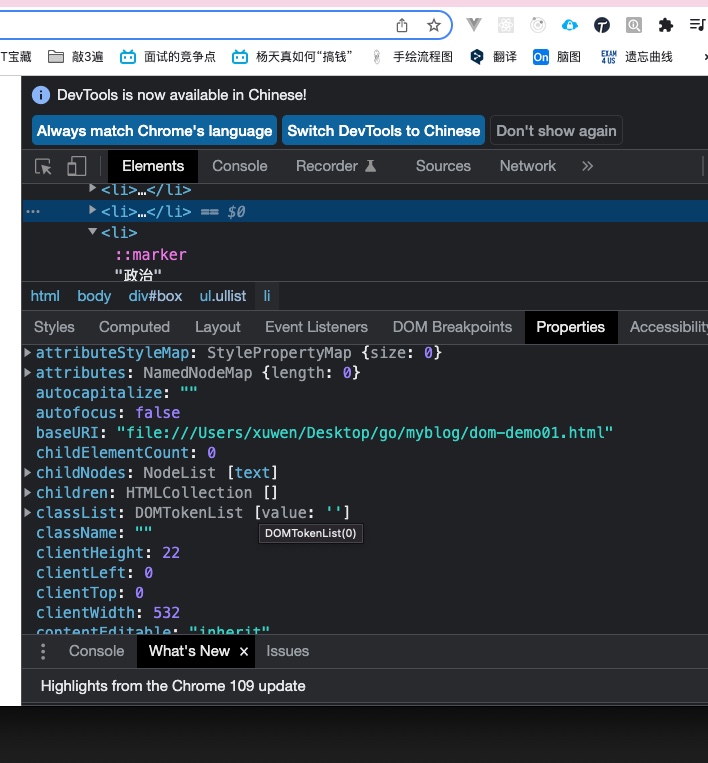Open the Computed sidebar tab

pyautogui.click(x=134, y=327)
